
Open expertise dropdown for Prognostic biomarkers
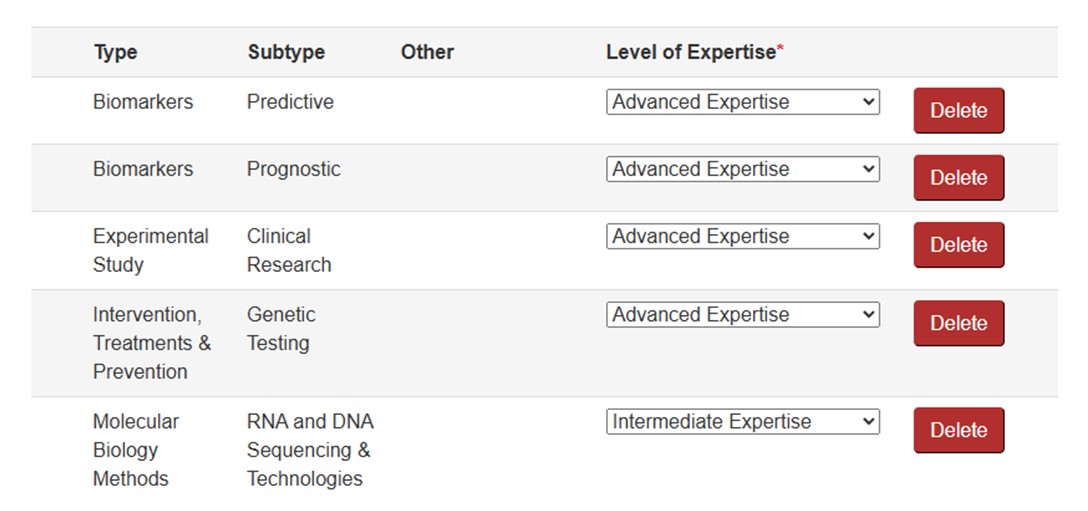[742, 169]
